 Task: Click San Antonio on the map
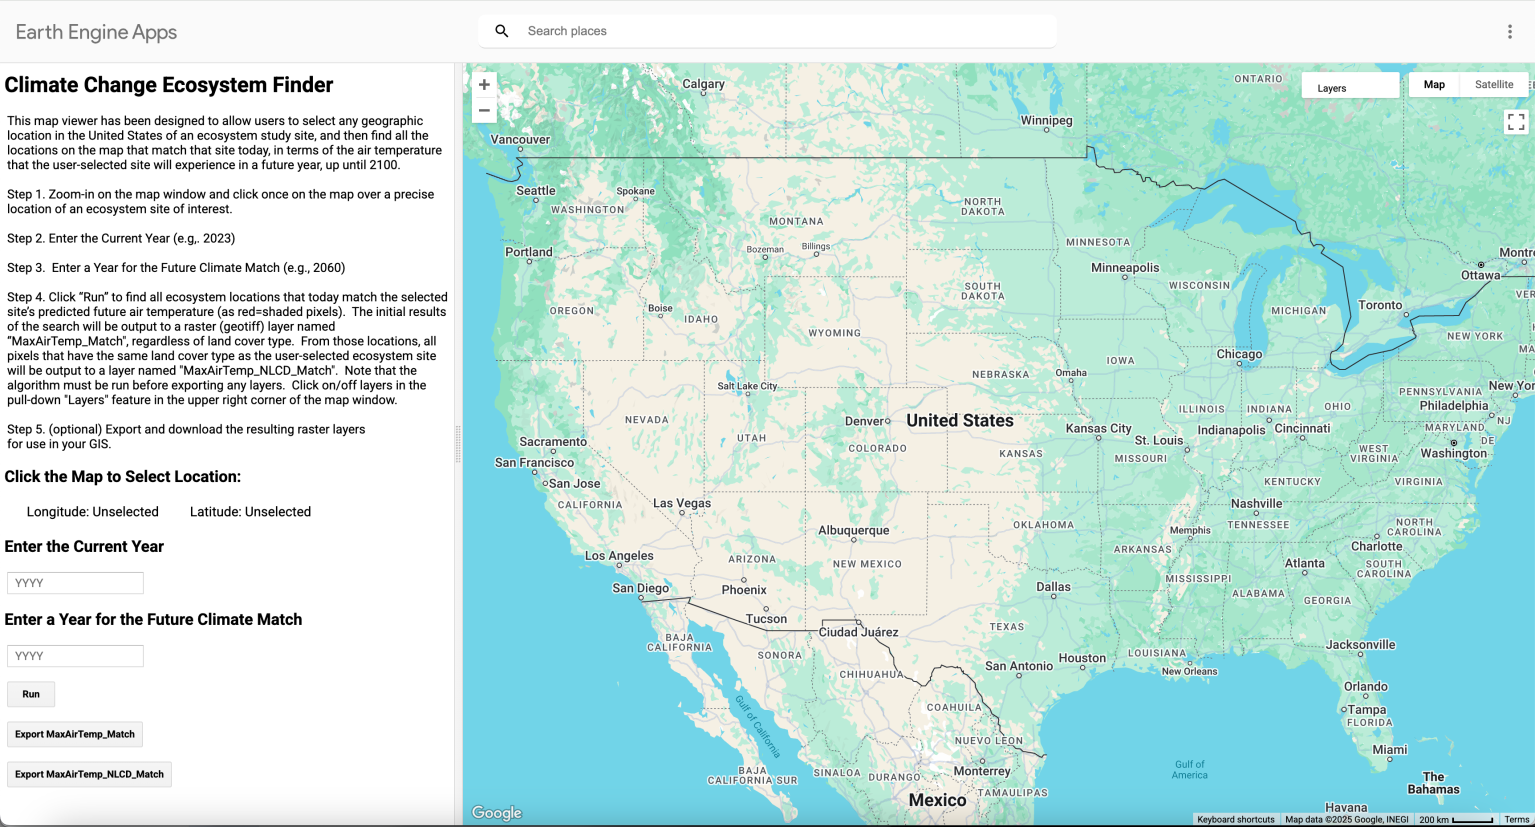tap(1019, 666)
